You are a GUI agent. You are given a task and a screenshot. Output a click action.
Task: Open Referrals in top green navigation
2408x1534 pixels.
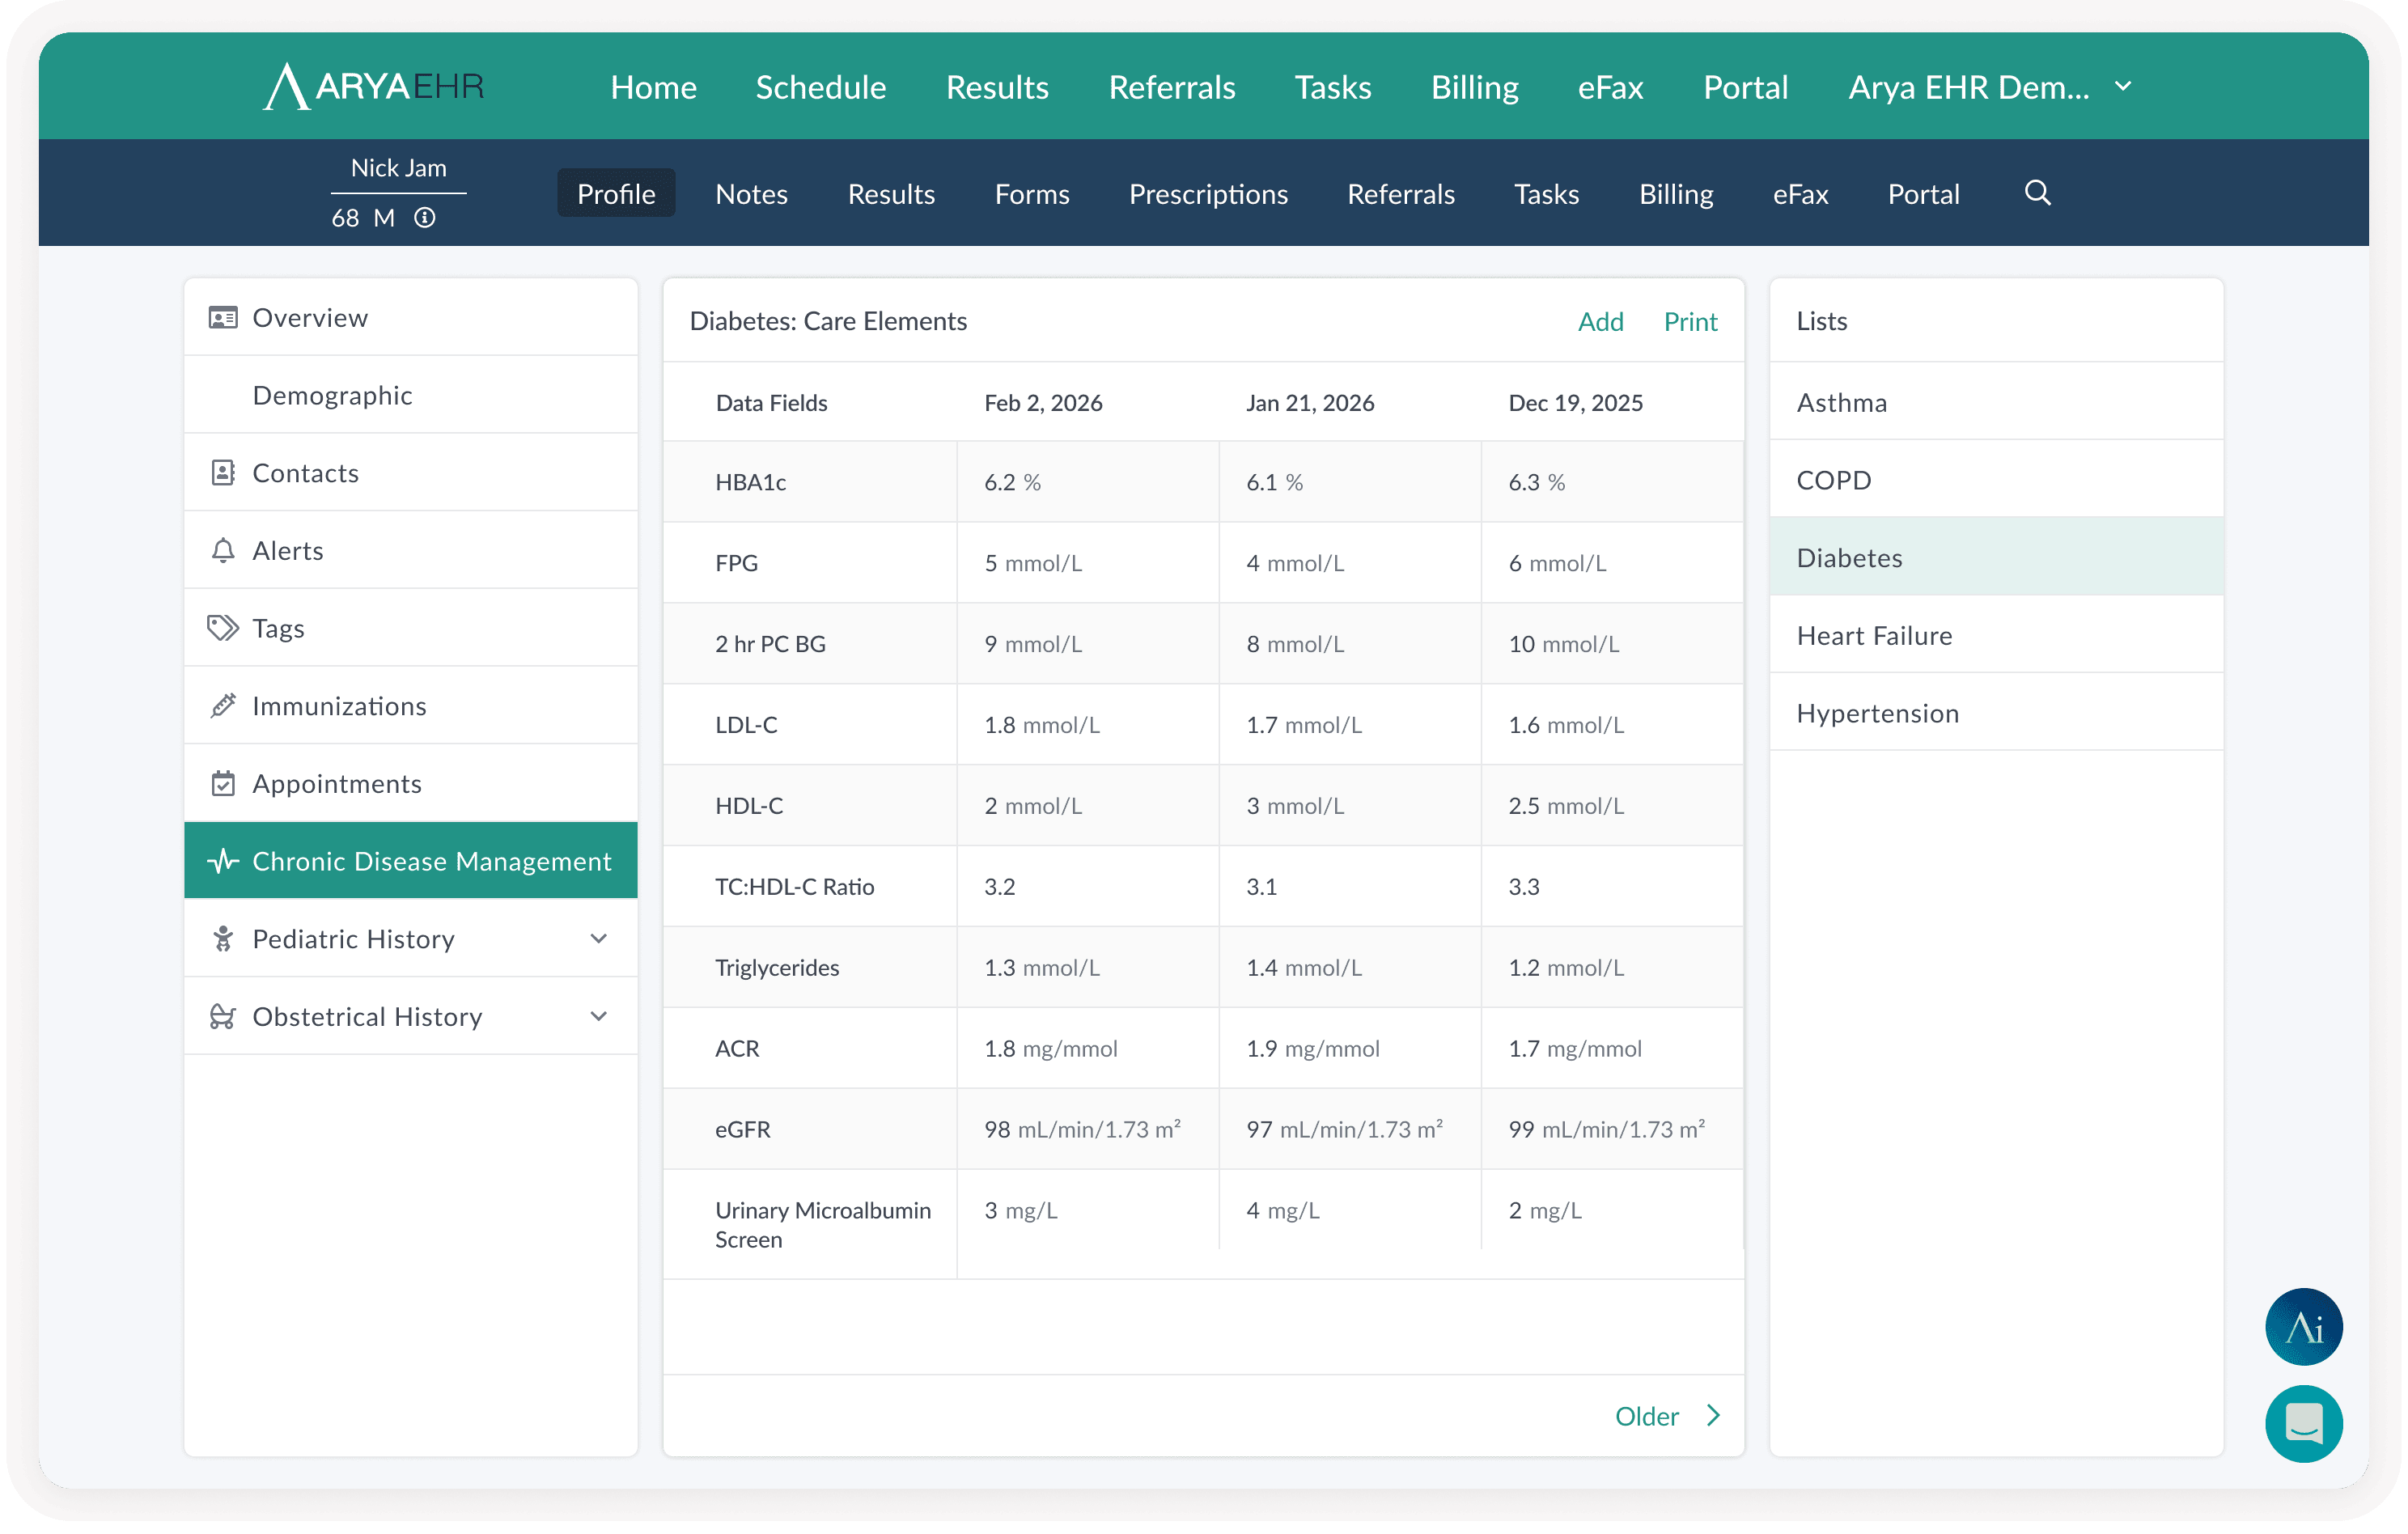pyautogui.click(x=1171, y=87)
